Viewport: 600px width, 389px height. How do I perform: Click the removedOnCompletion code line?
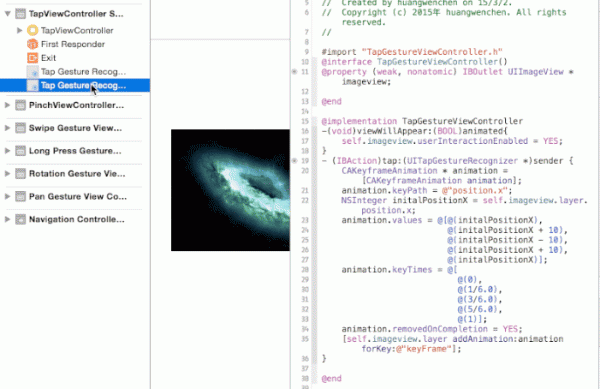[432, 329]
